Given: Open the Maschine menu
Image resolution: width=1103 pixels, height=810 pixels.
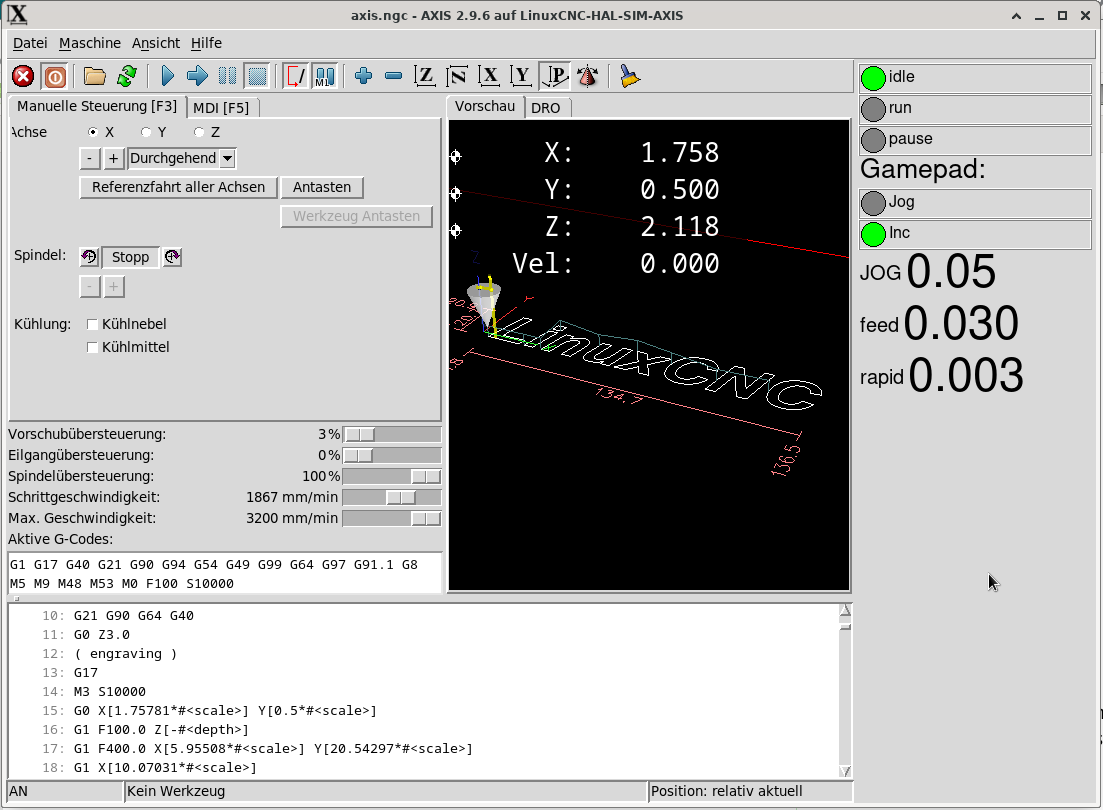Looking at the screenshot, I should pos(90,43).
